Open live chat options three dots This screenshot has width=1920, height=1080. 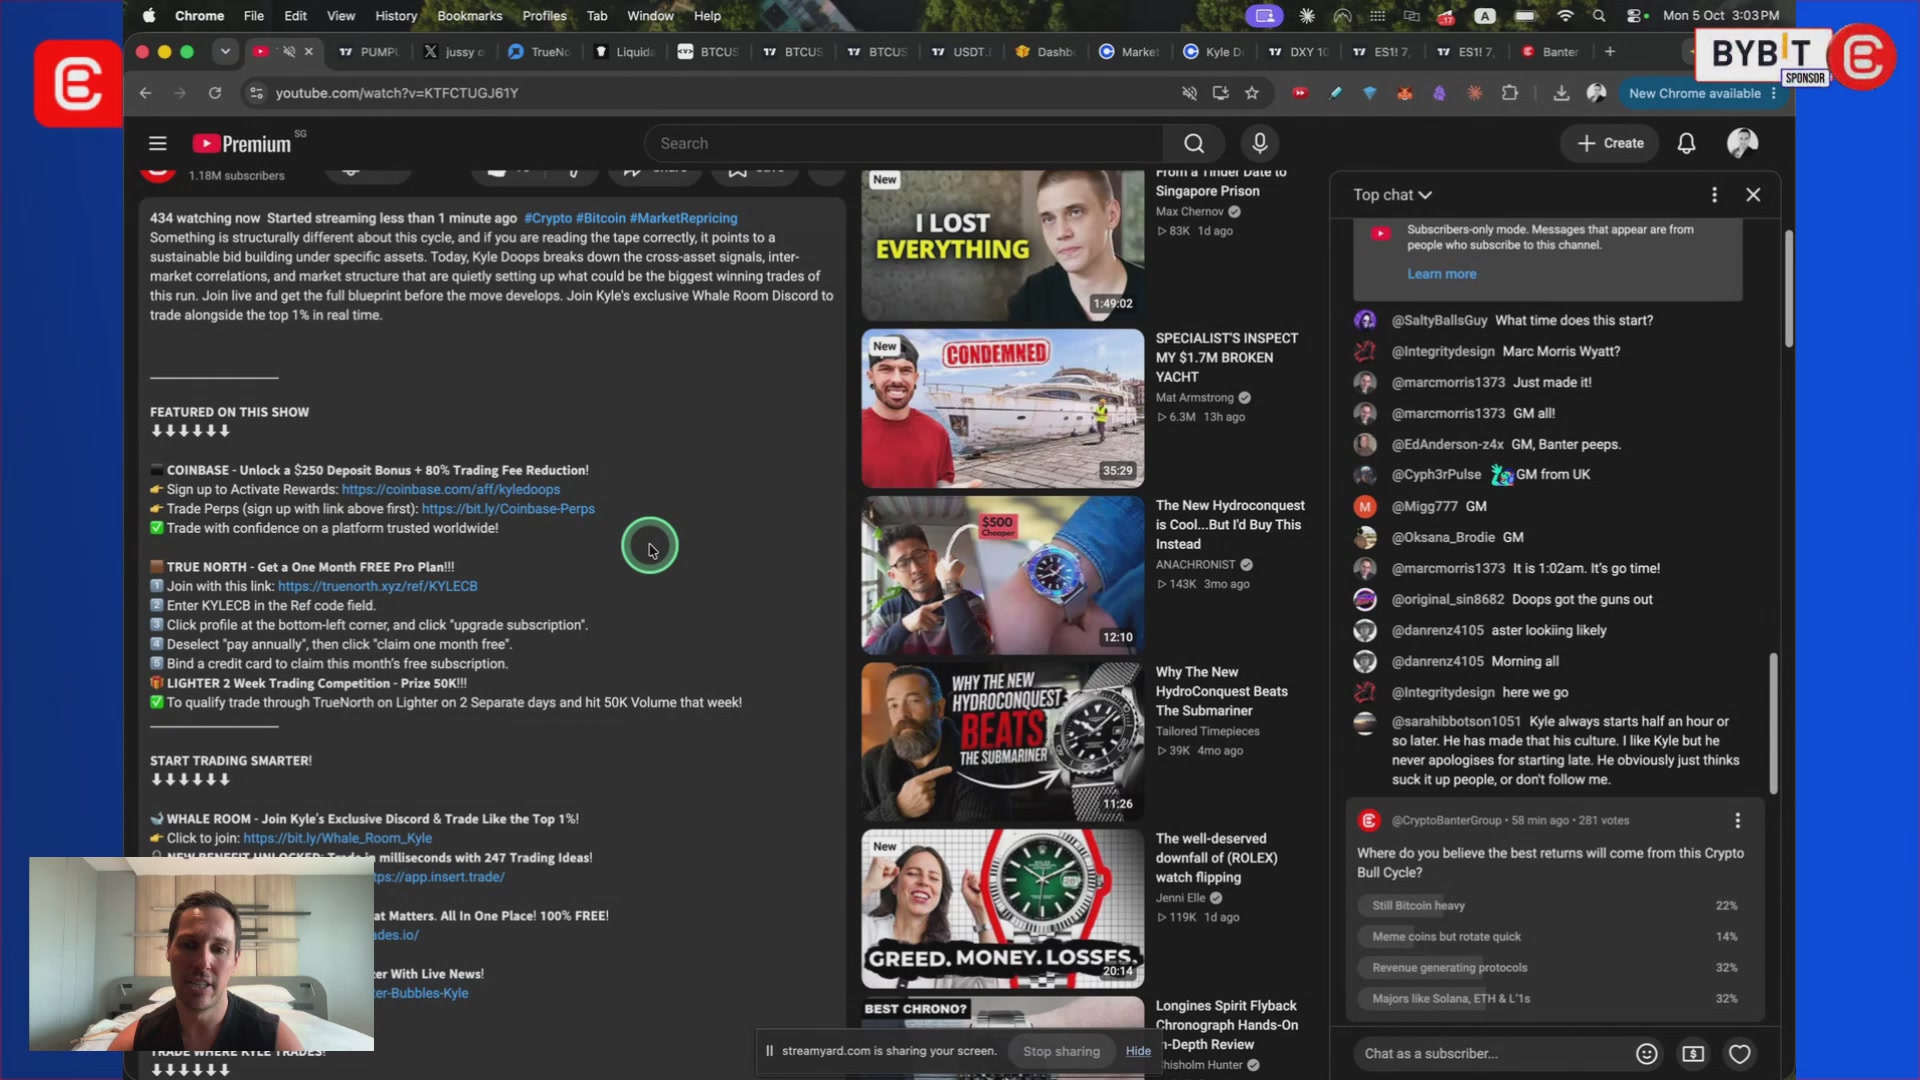(1714, 195)
